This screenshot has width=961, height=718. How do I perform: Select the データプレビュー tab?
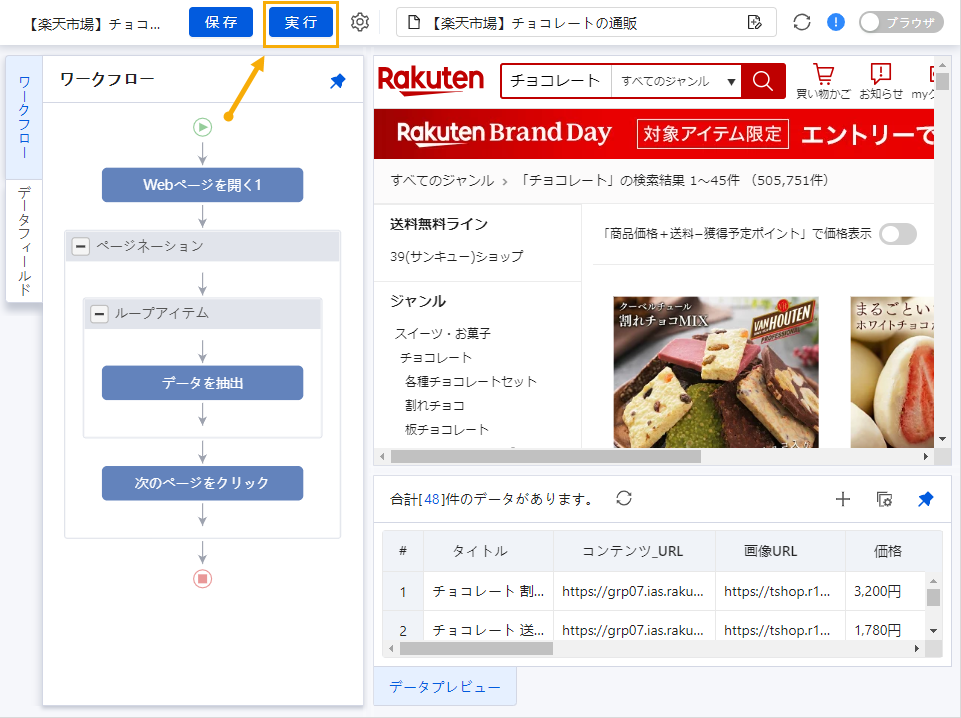(445, 687)
